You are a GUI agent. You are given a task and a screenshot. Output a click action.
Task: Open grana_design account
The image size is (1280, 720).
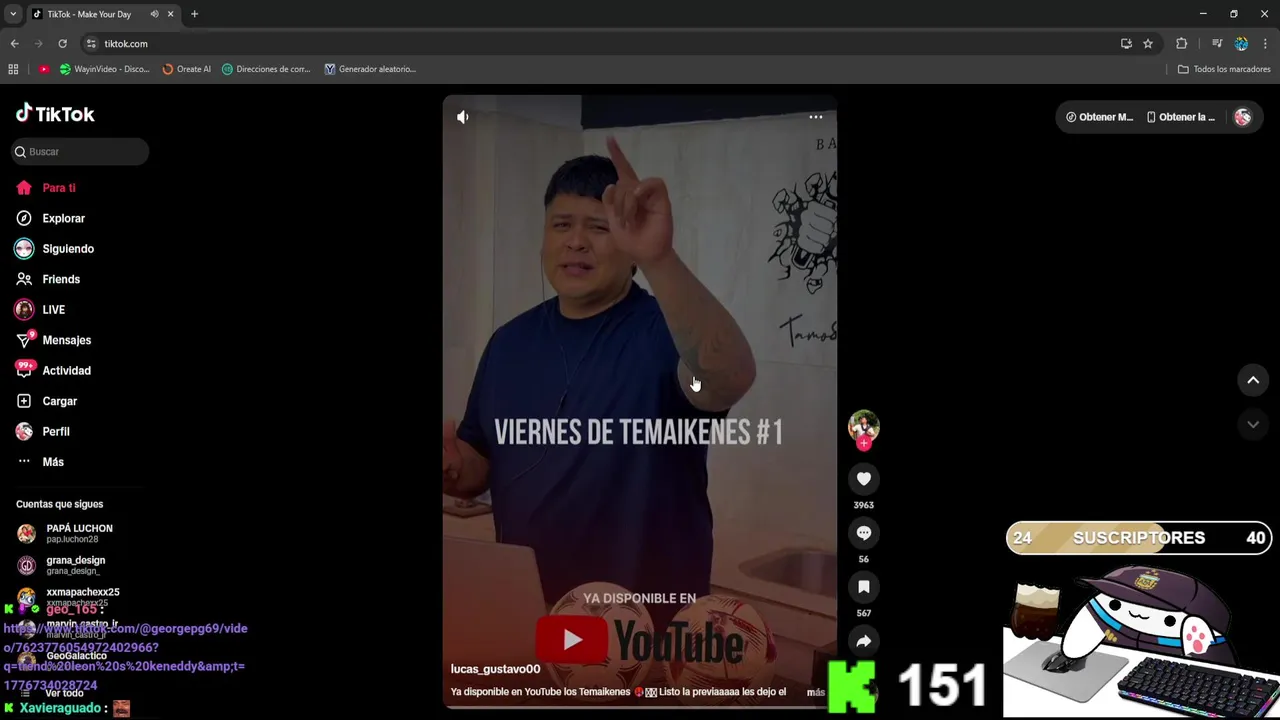coord(75,565)
